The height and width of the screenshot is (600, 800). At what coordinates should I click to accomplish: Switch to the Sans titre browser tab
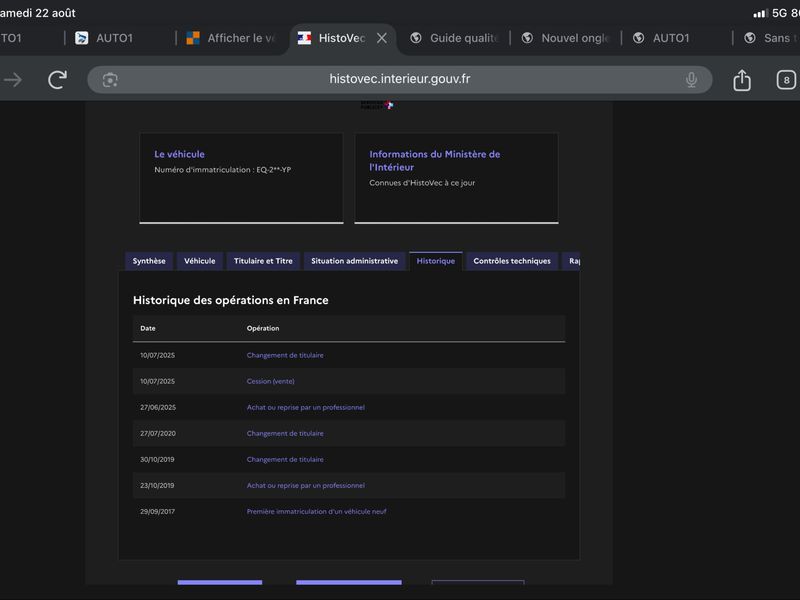[770, 38]
